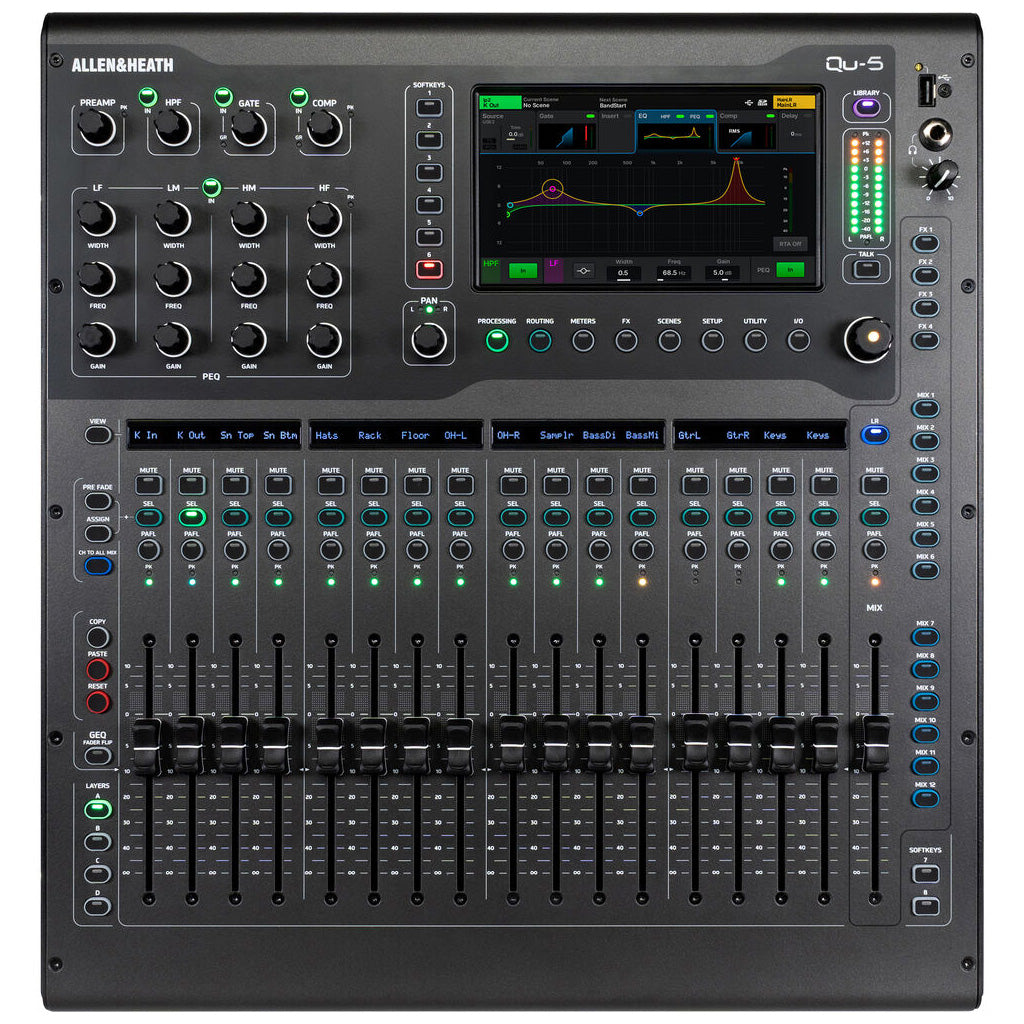
Task: Open the I/O screen key
Action: pos(799,340)
